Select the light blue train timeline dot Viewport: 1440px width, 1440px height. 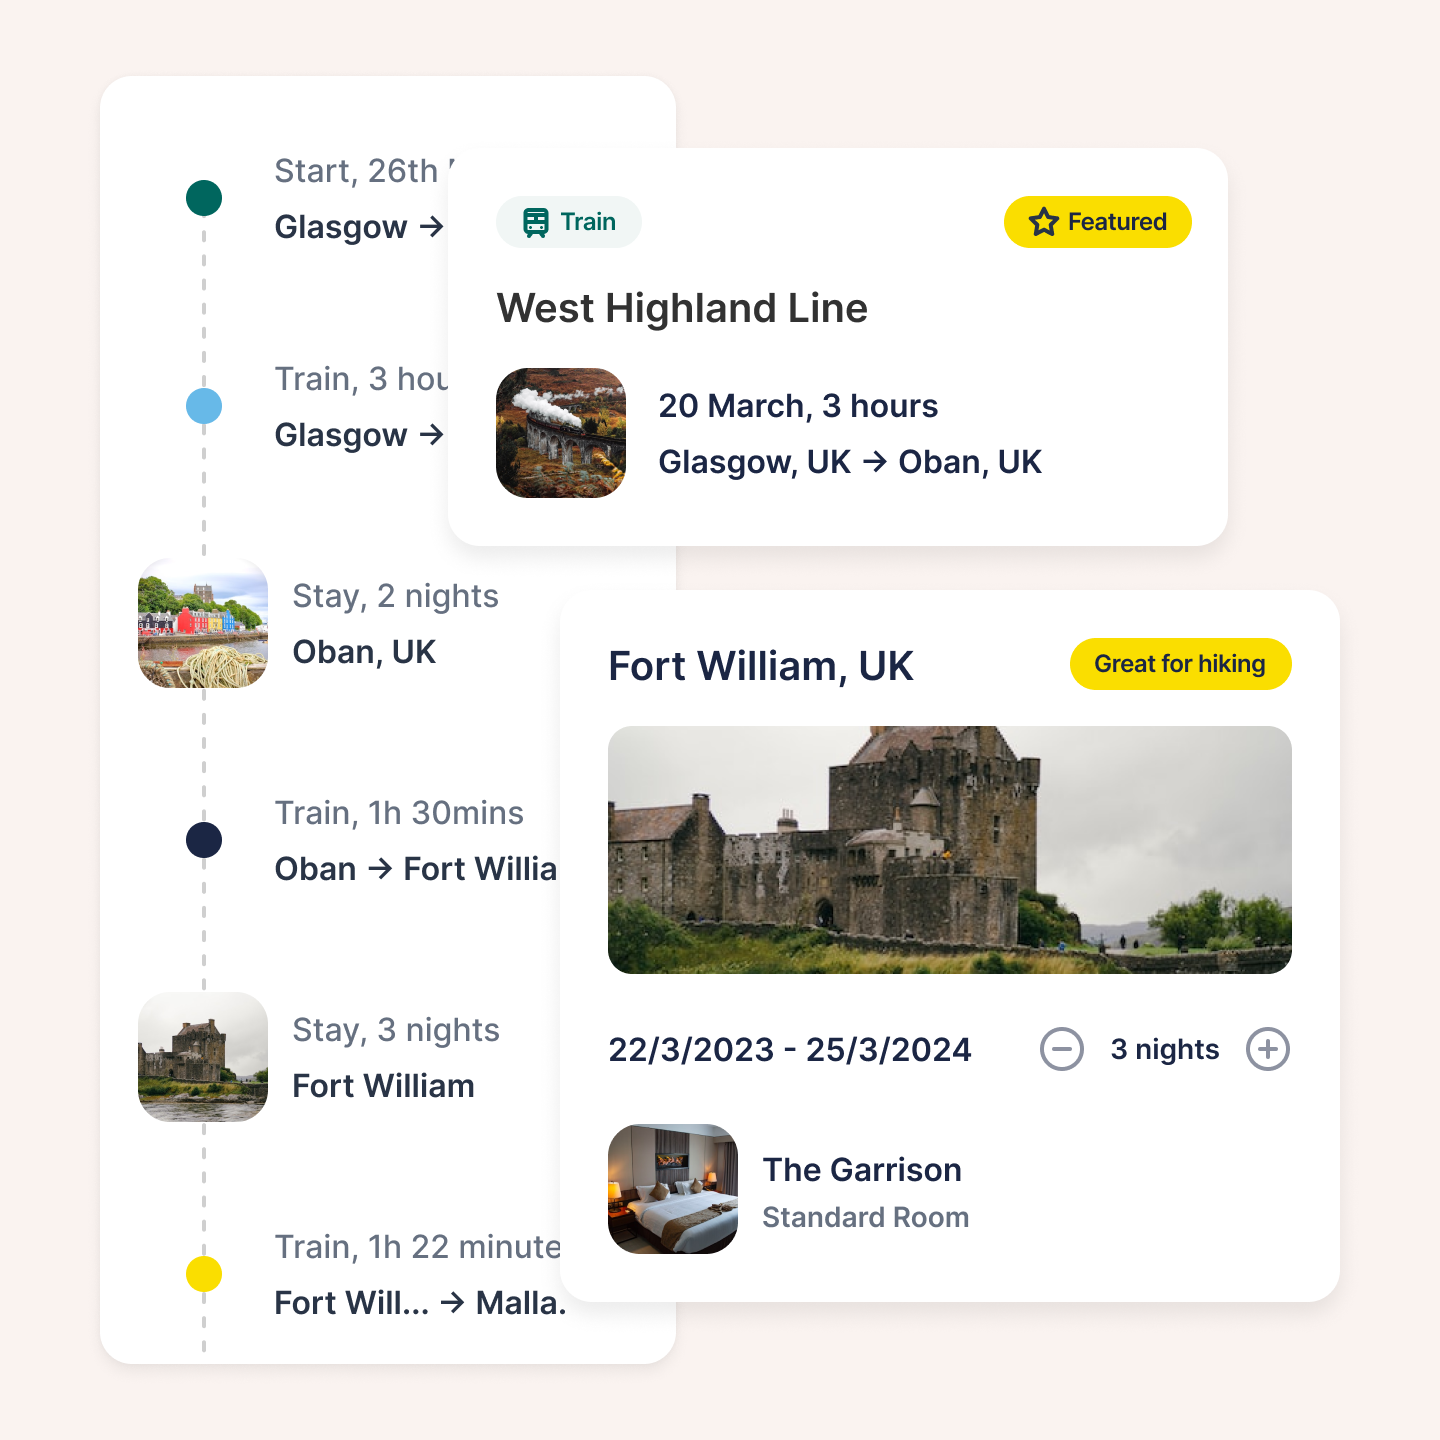(x=204, y=406)
